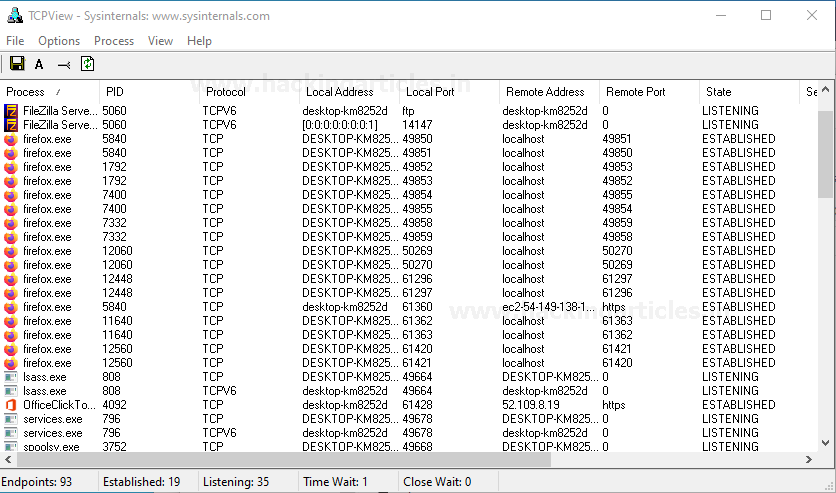Image resolution: width=836 pixels, height=493 pixels.
Task: Click firefox icon on local port 61420 row
Action: tap(11, 349)
